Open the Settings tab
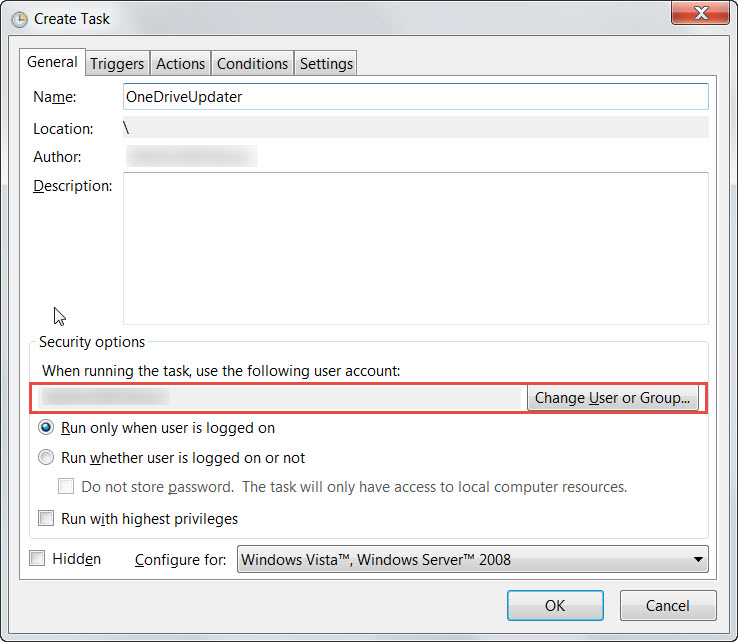 pyautogui.click(x=326, y=64)
